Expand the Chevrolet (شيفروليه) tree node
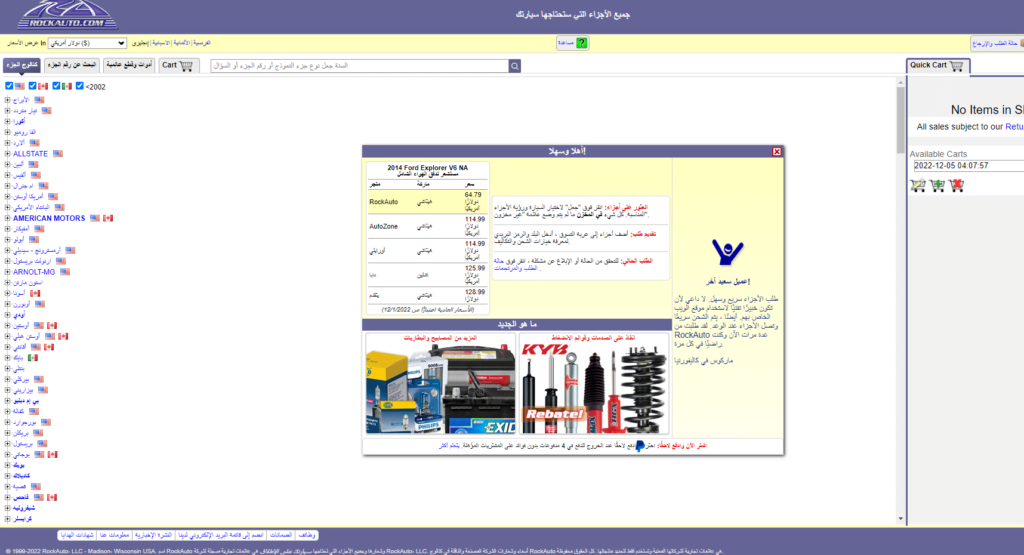Viewport: 1024px width, 555px height. coord(8,508)
